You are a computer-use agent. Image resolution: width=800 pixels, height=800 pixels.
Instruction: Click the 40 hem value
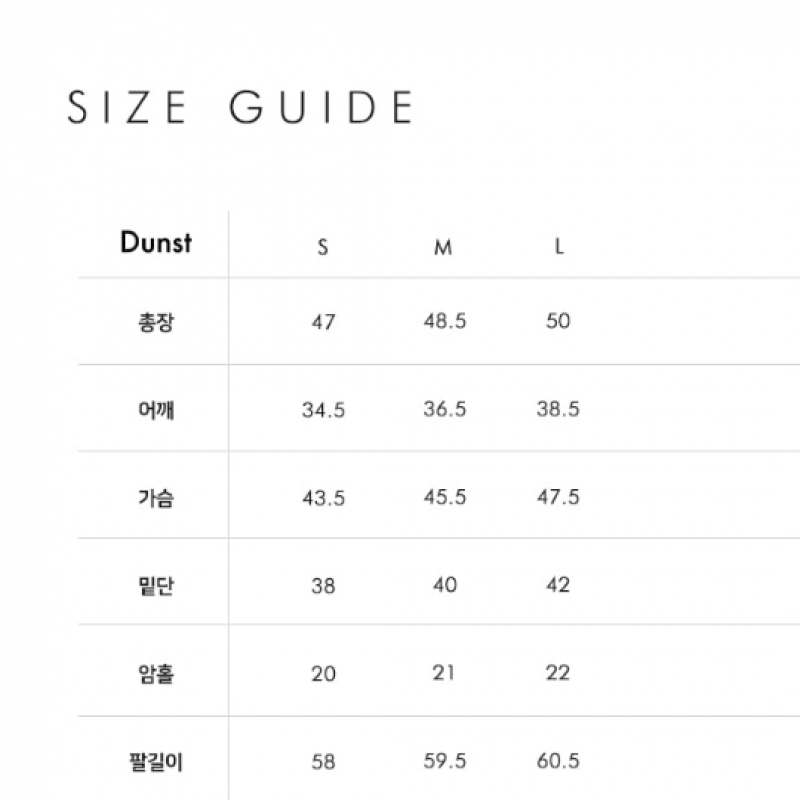(445, 585)
